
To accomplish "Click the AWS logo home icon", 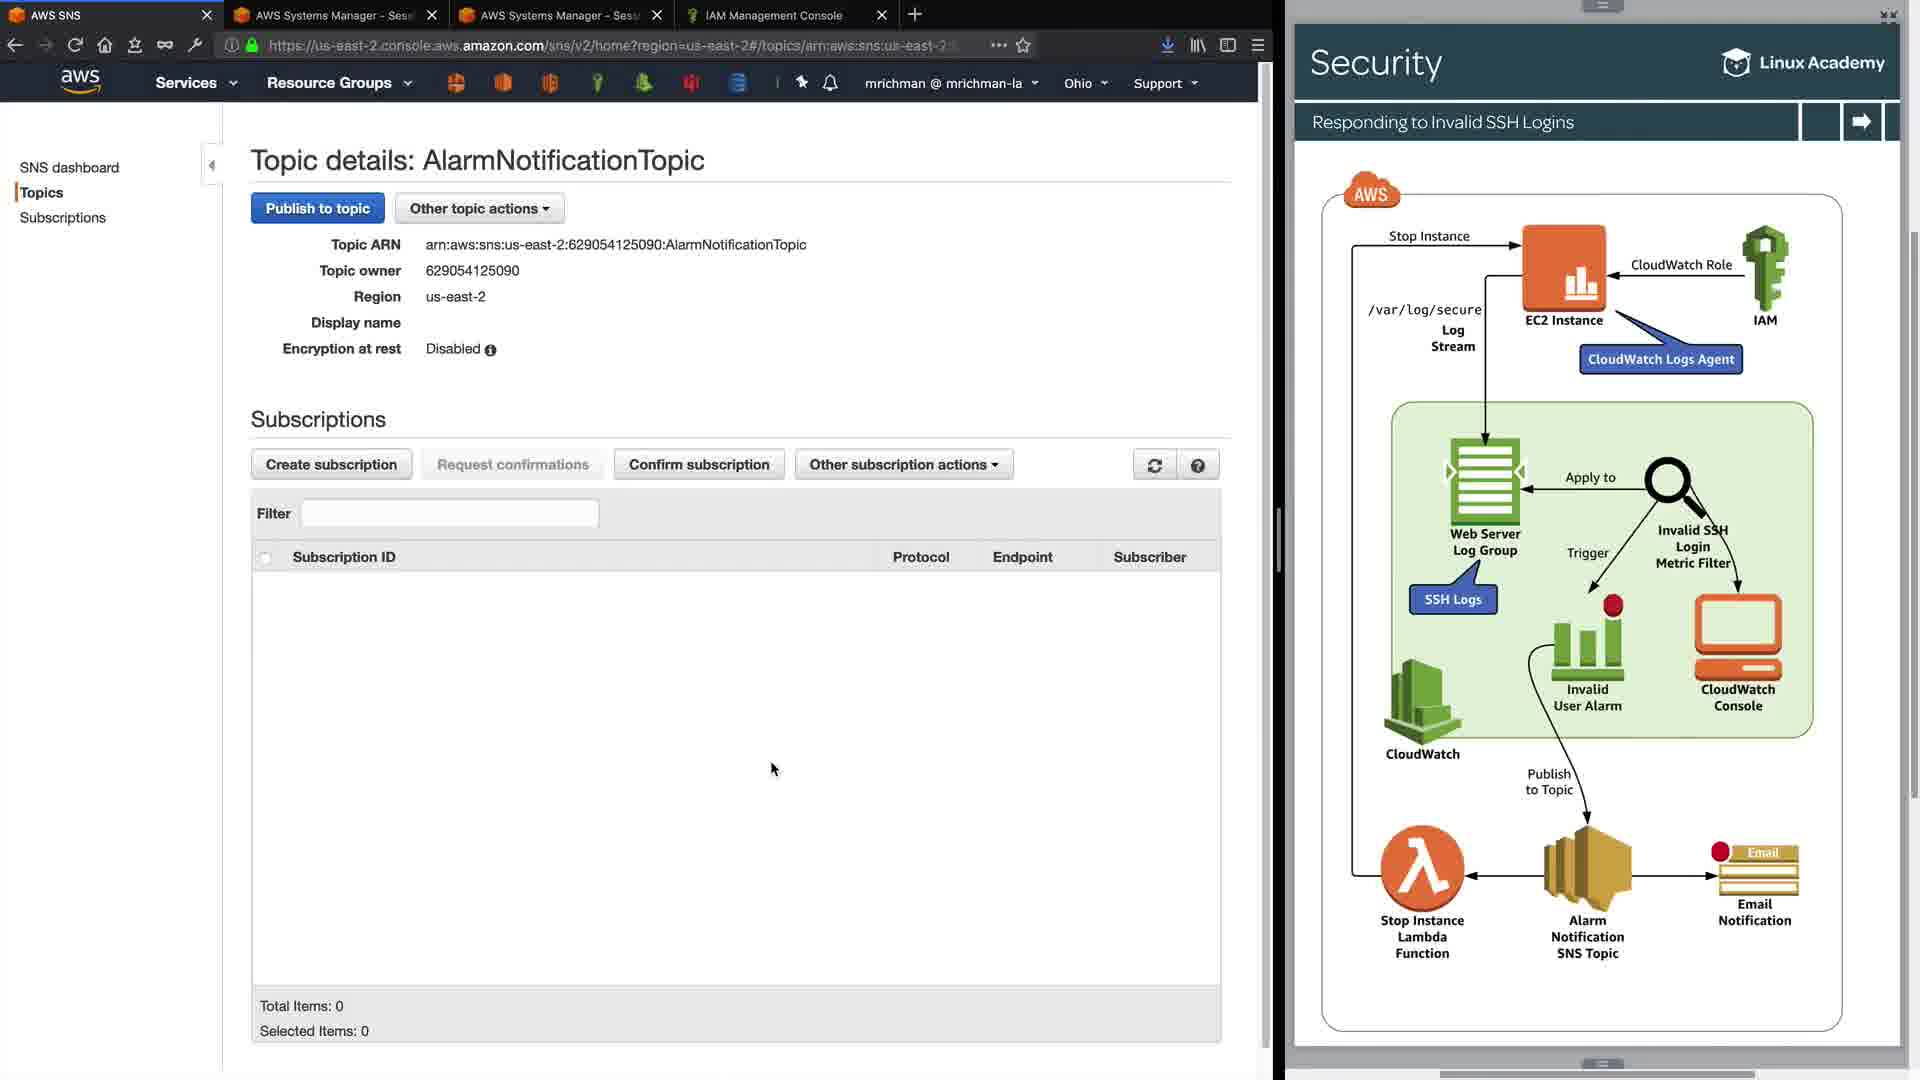I will 80,82.
